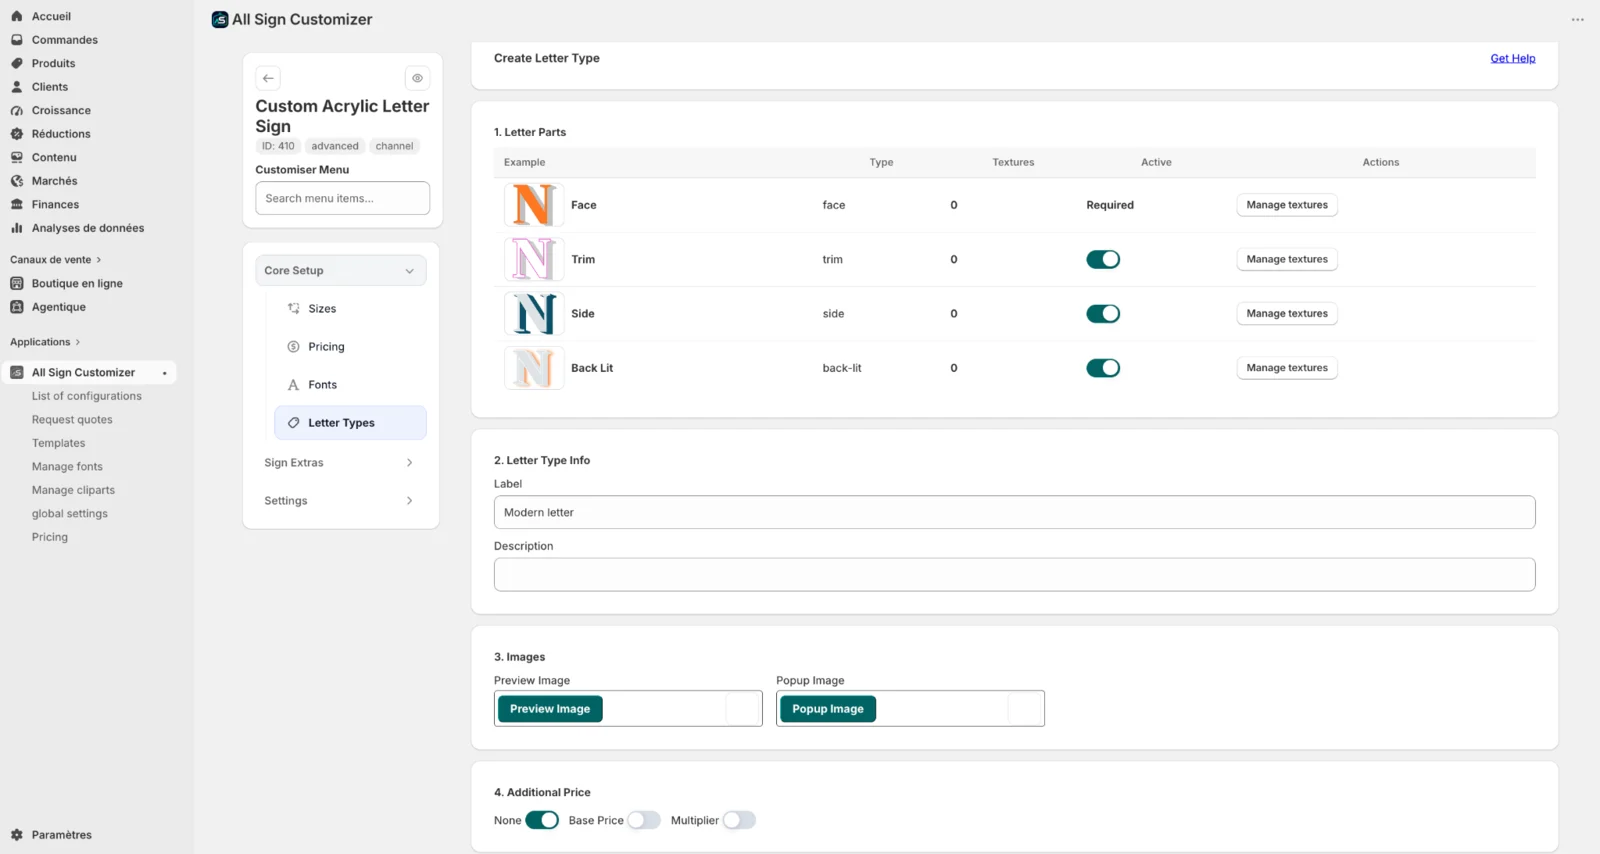Click Manage textures for Face
Viewport: 1600px width, 854px height.
[1287, 205]
